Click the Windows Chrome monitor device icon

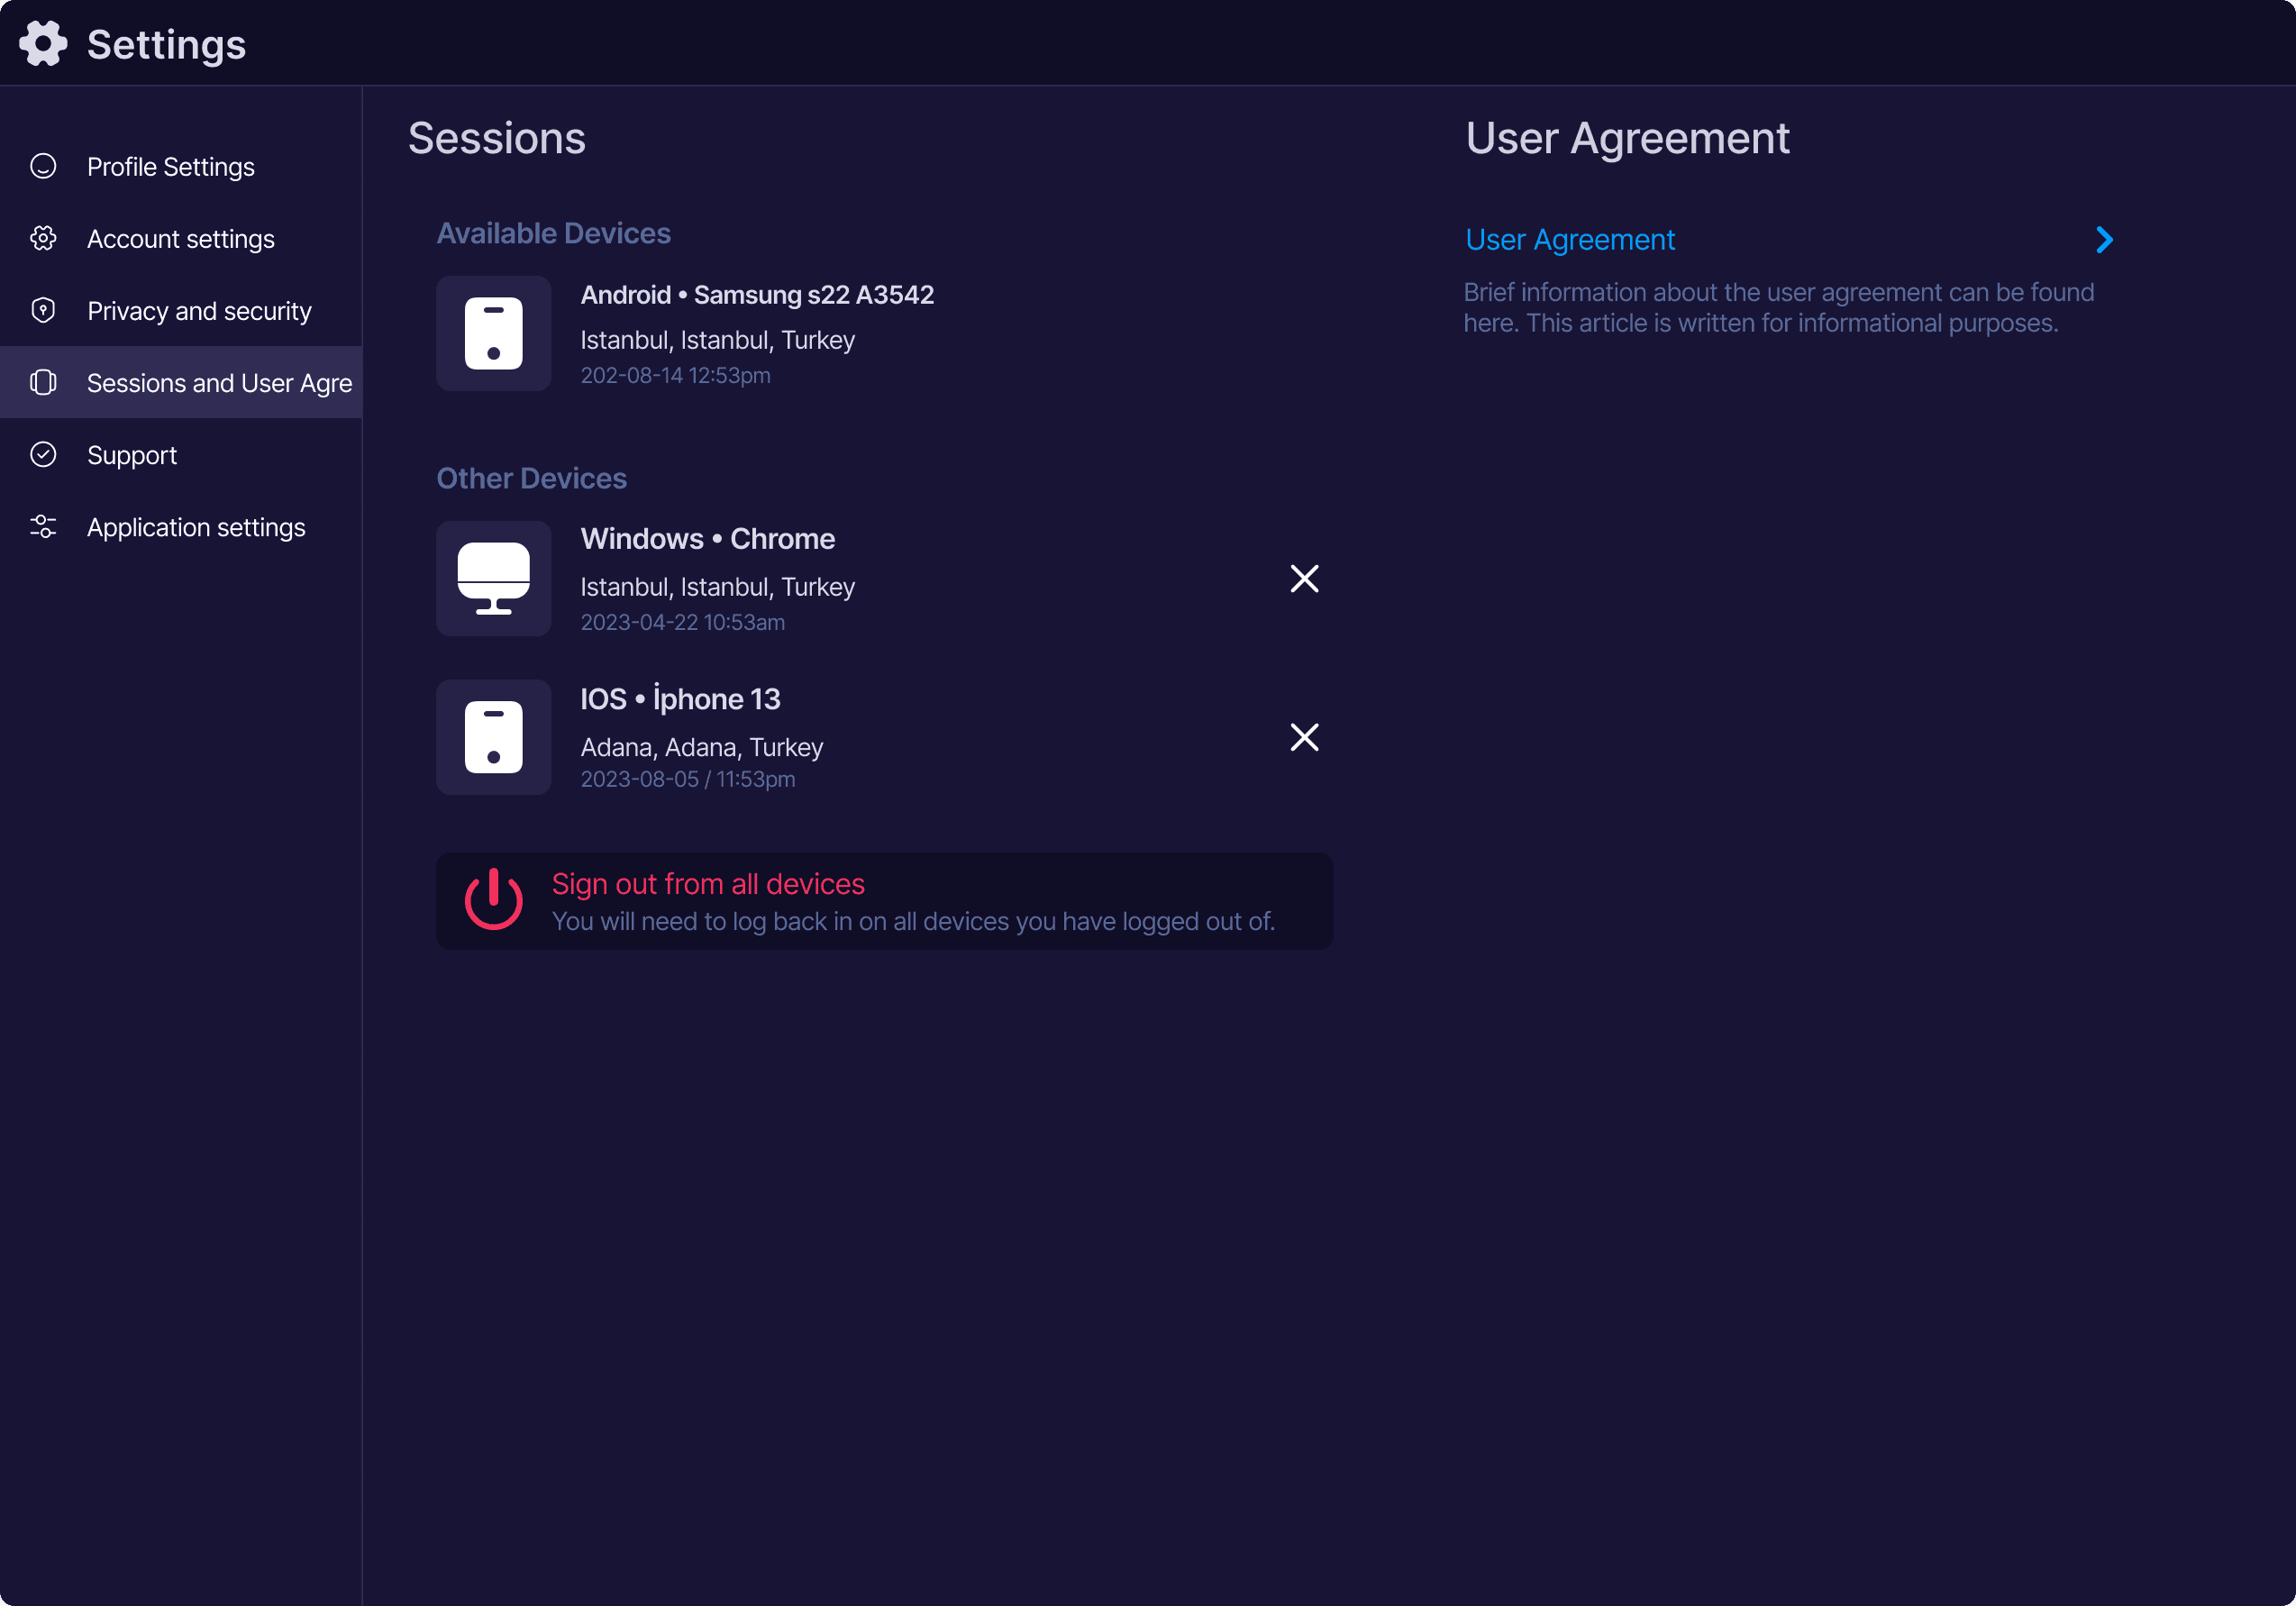(493, 578)
